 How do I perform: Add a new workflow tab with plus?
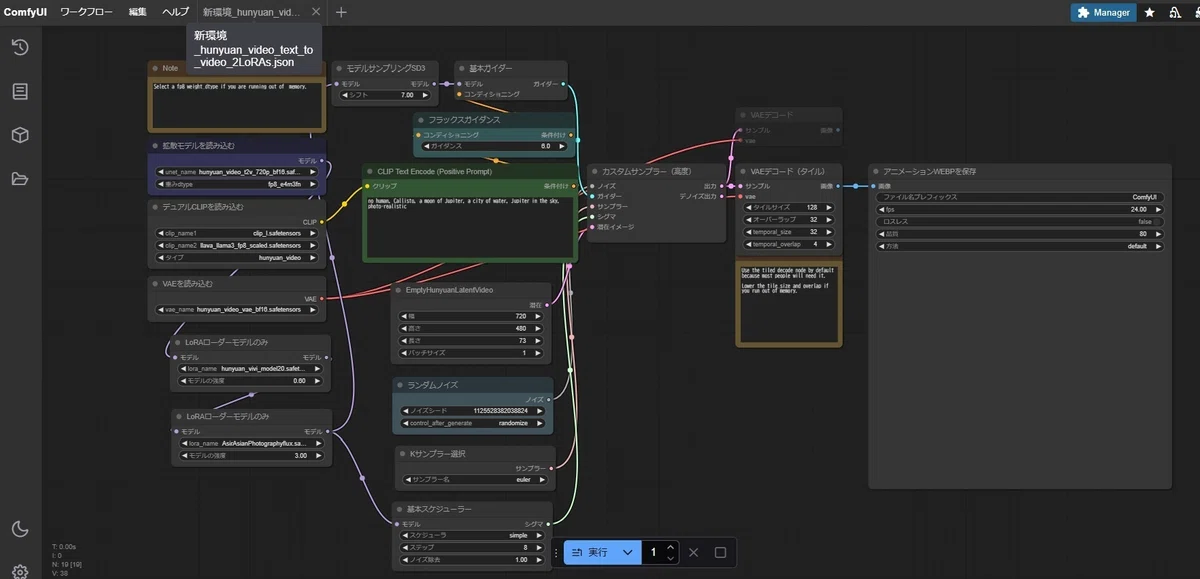coord(341,12)
